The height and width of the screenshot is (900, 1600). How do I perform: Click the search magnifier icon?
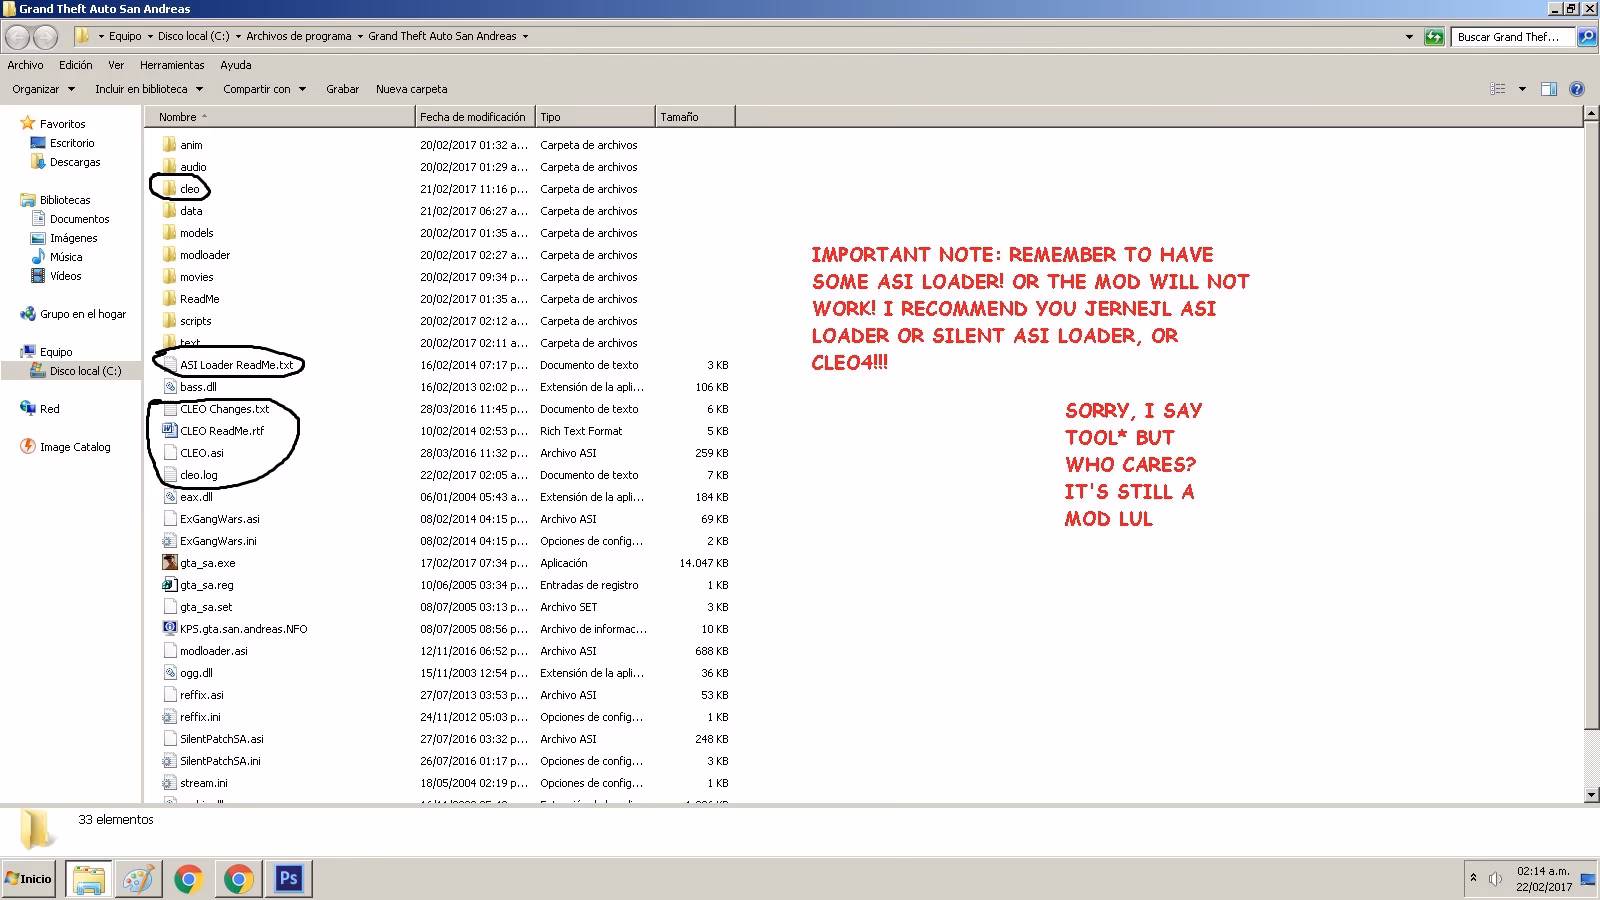(x=1586, y=37)
